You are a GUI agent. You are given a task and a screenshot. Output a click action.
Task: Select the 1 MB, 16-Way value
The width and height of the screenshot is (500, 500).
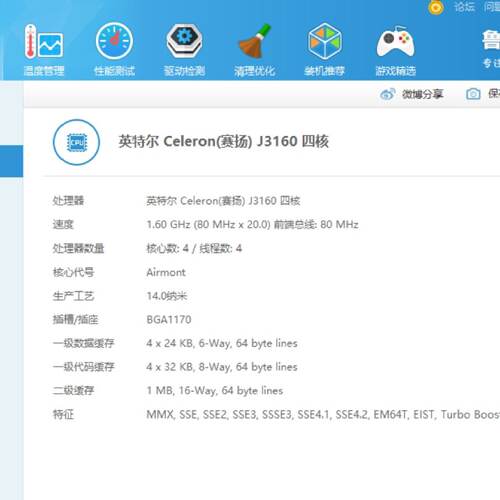click(x=215, y=391)
